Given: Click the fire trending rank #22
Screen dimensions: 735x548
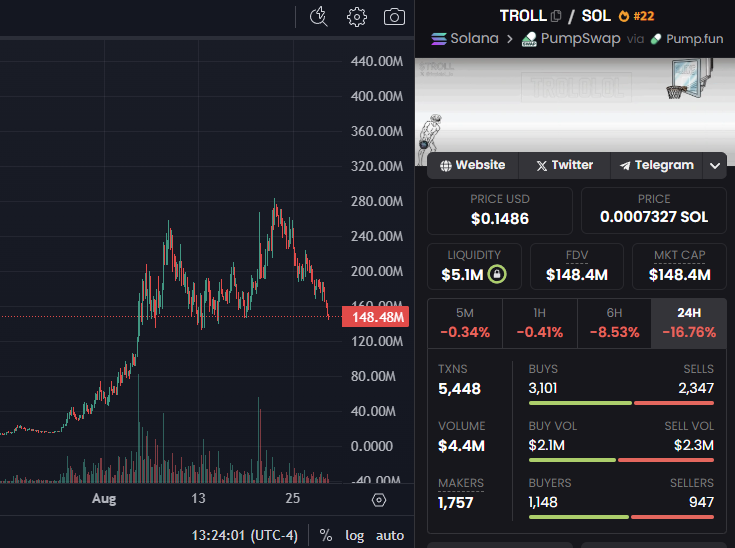Looking at the screenshot, I should click(x=636, y=16).
